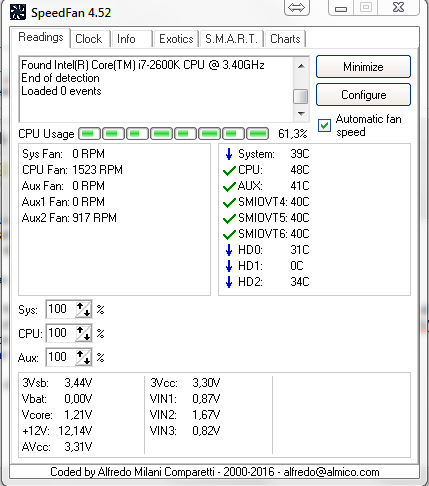This screenshot has width=429, height=486.
Task: Click the green checkmark beside SMIOVT6
Action: pos(229,235)
